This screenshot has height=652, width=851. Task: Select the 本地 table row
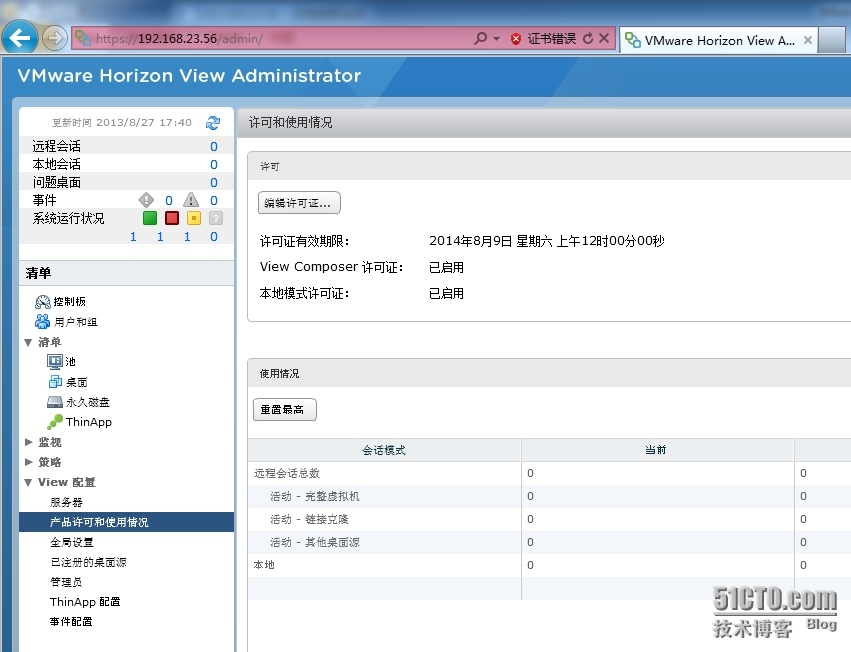point(549,565)
